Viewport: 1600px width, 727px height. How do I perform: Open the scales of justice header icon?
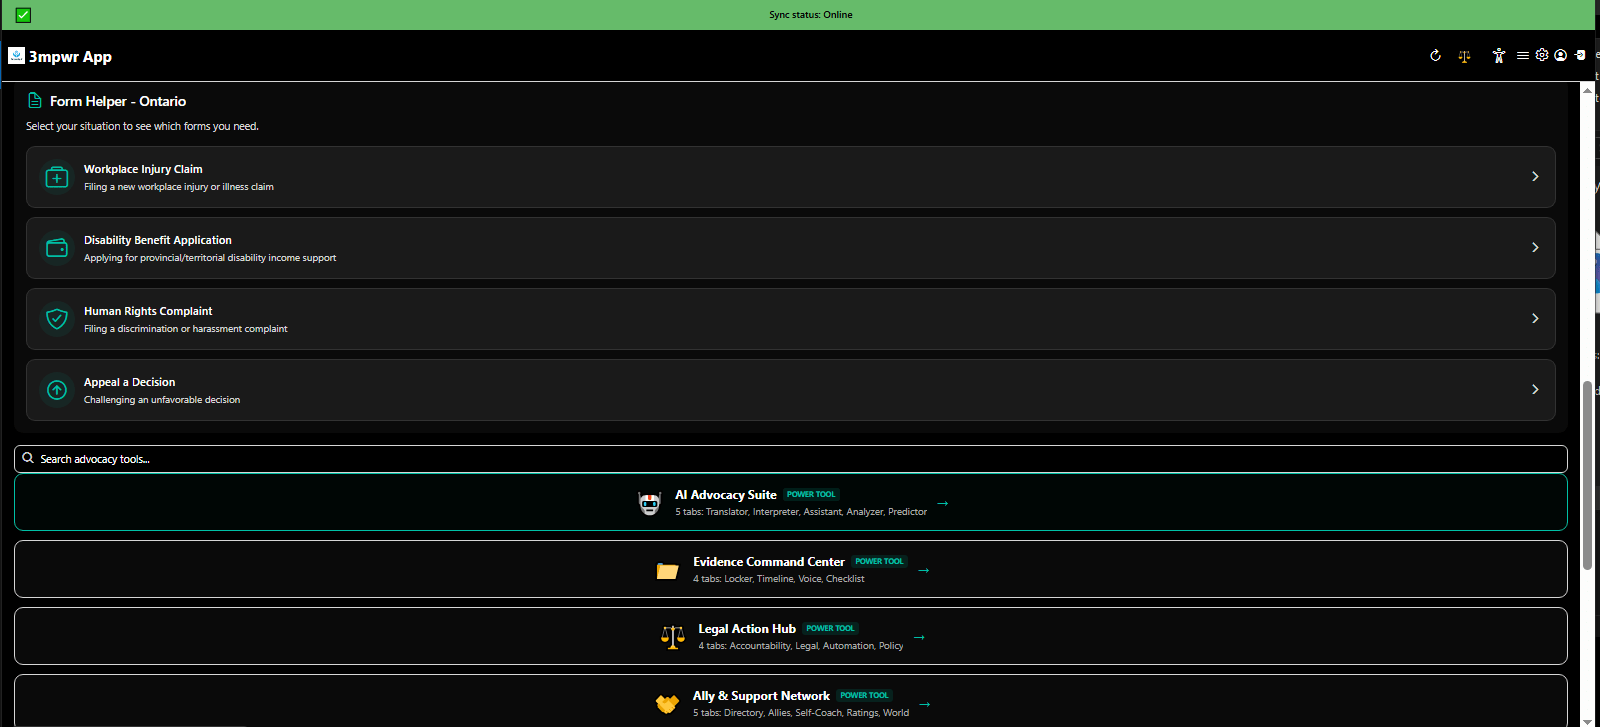pyautogui.click(x=1464, y=57)
